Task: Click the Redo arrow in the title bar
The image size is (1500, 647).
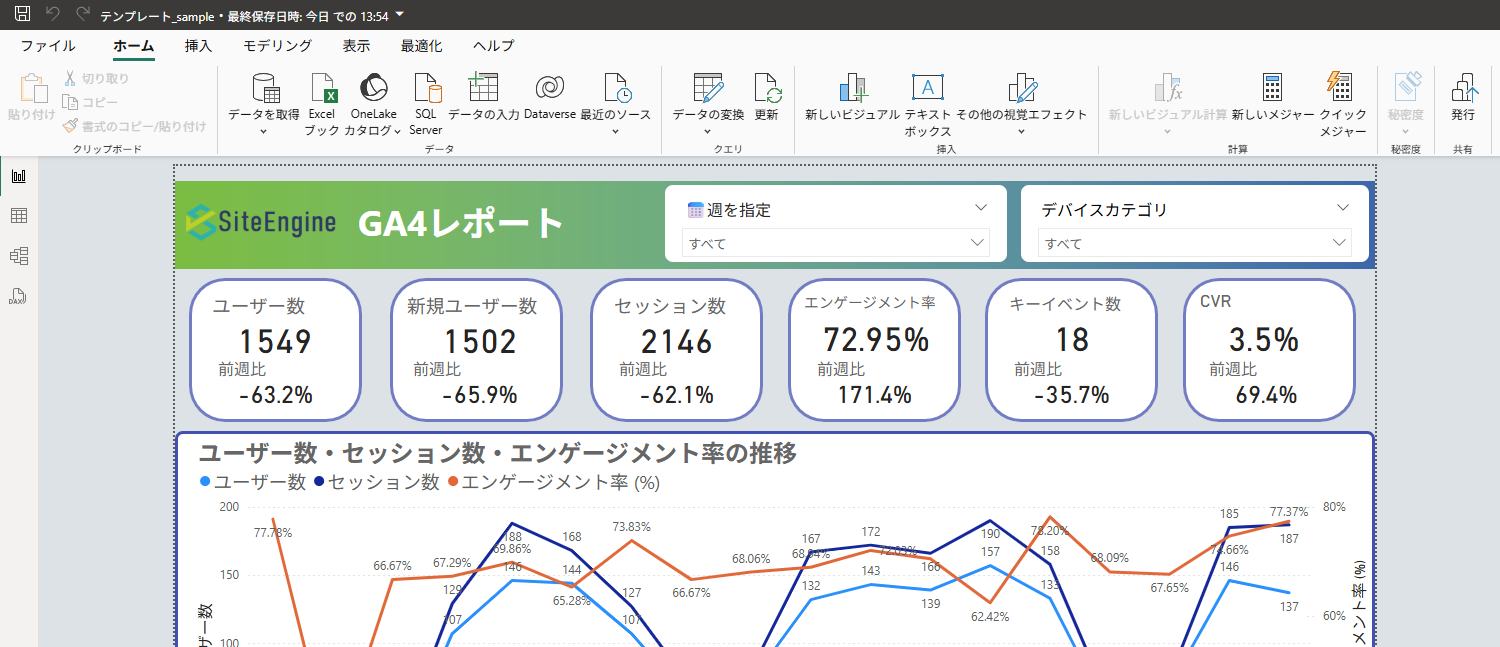Action: pyautogui.click(x=83, y=15)
